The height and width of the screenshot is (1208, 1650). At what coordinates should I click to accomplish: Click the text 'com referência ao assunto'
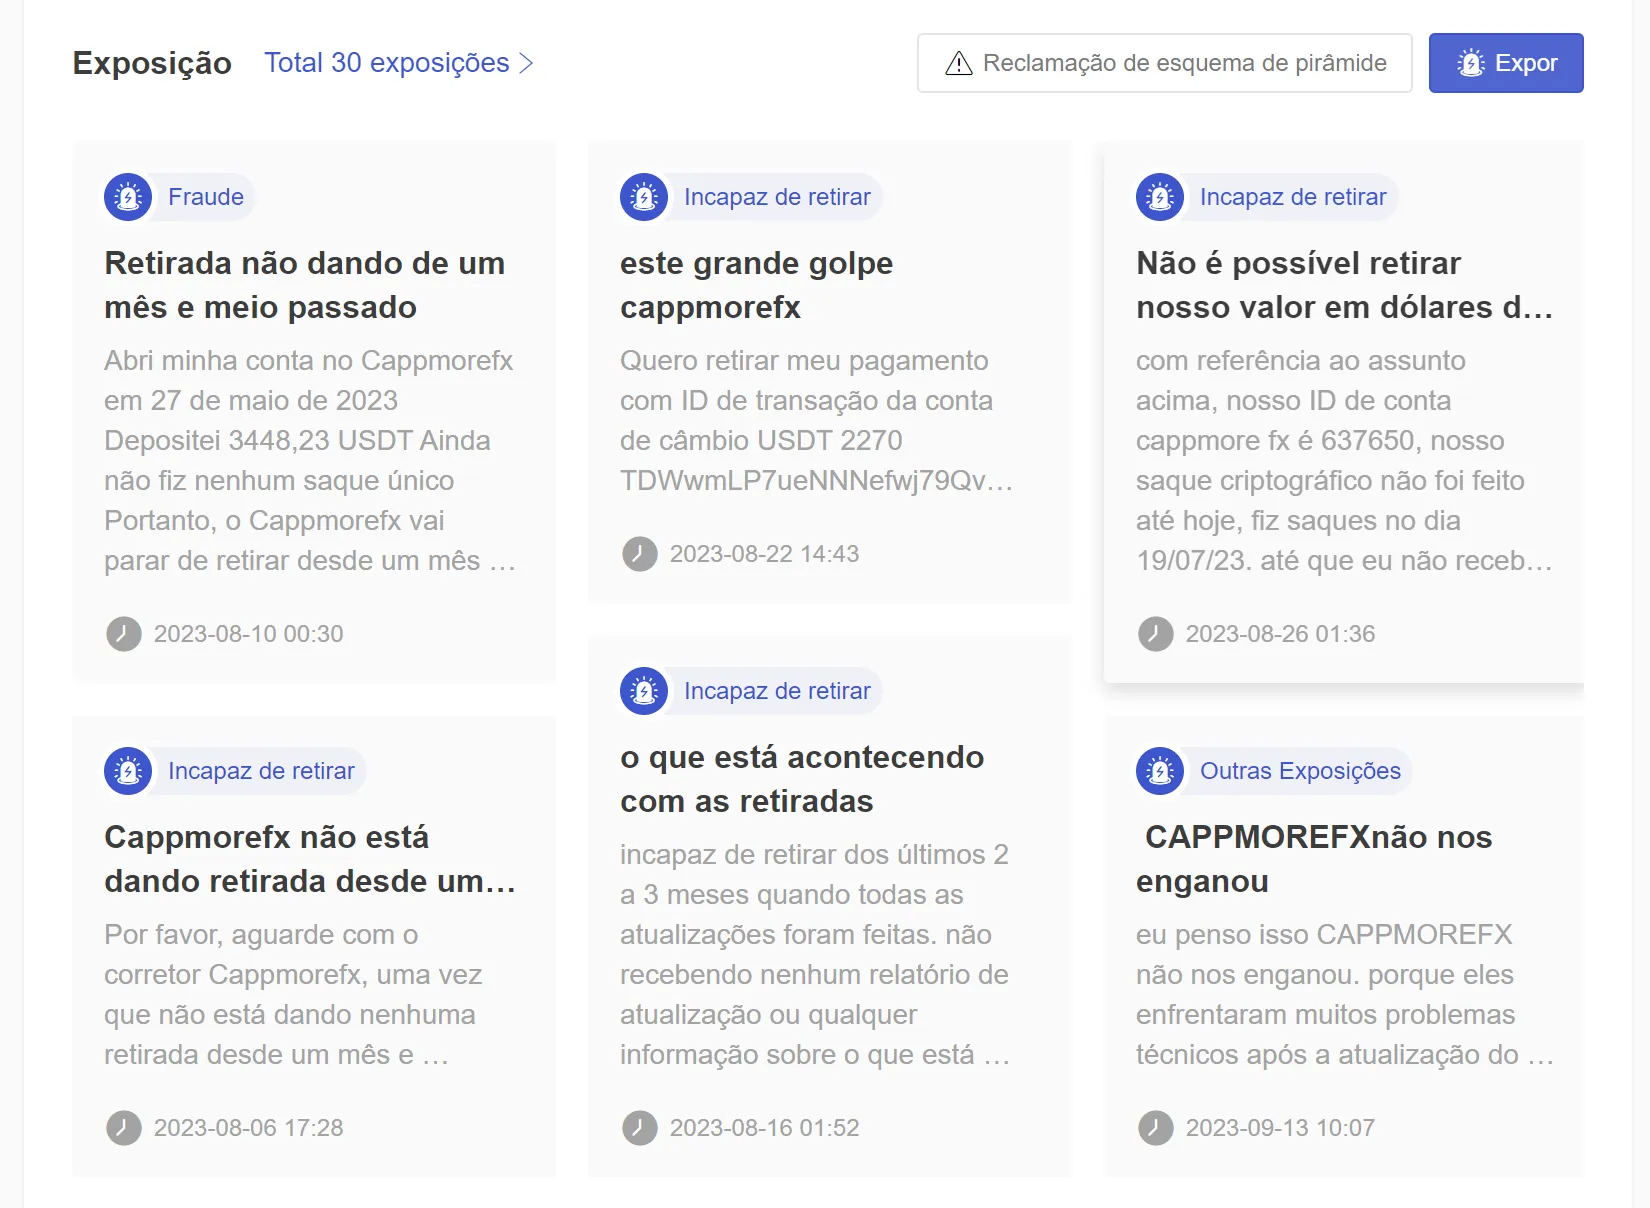tap(1301, 361)
